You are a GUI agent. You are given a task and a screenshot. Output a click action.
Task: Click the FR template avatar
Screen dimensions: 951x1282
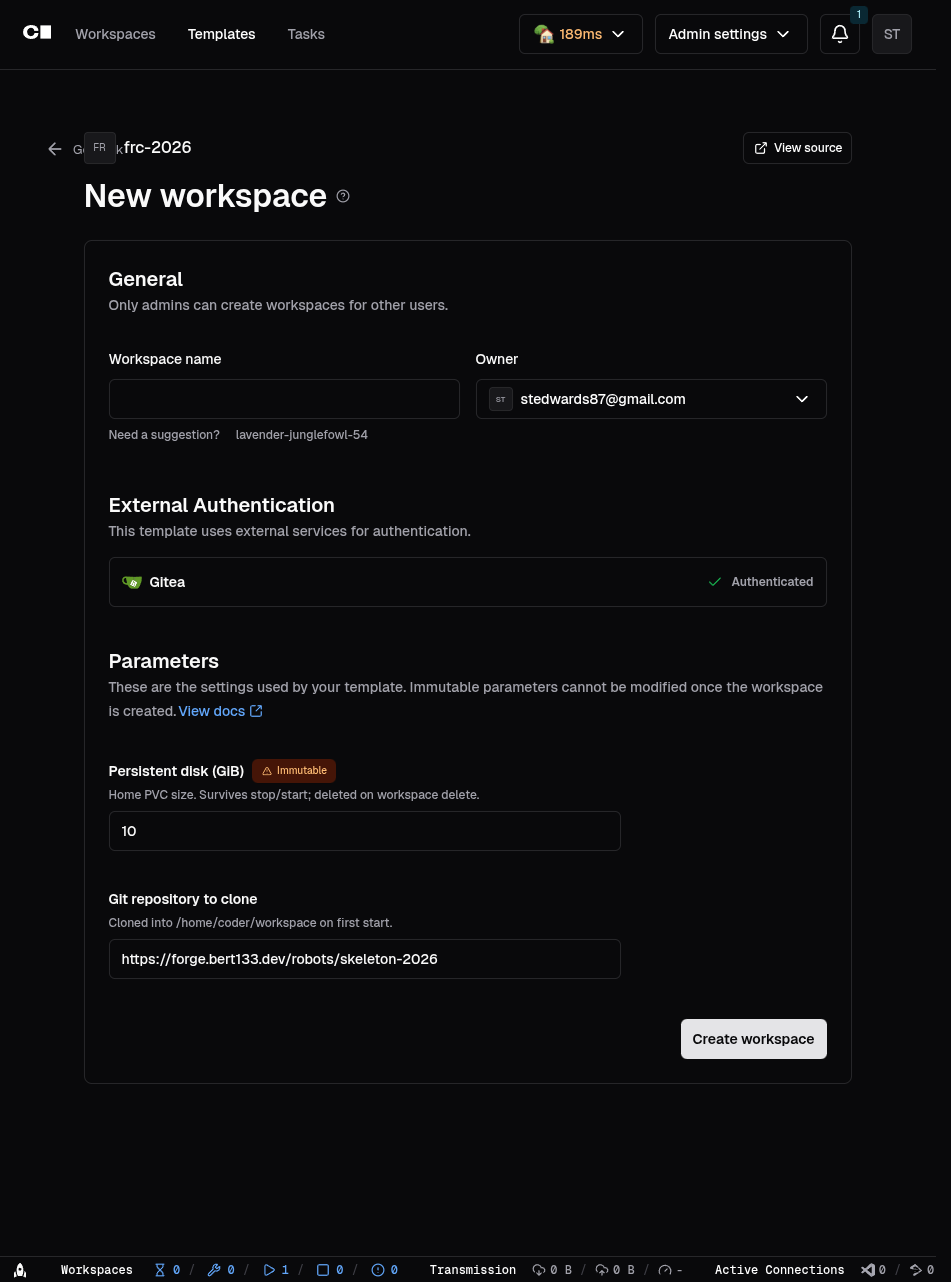click(100, 147)
